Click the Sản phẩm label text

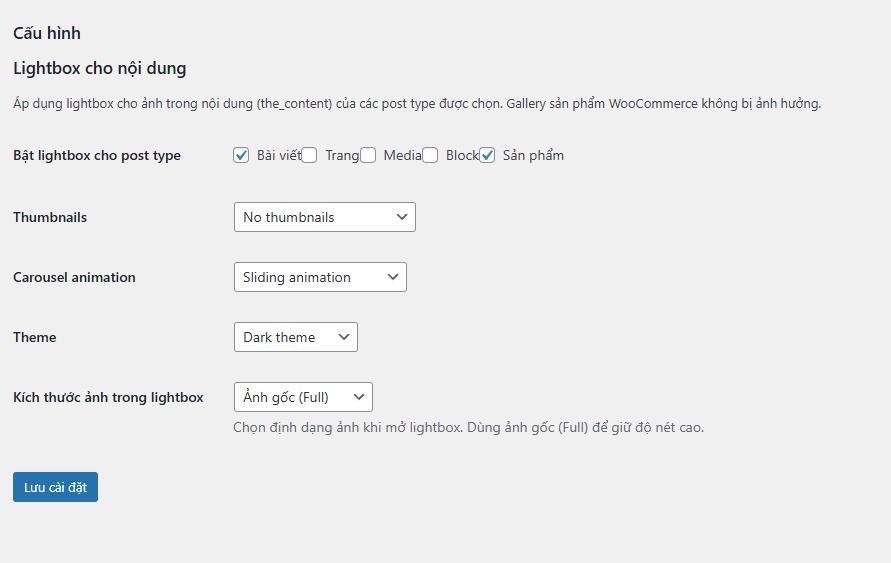[533, 155]
